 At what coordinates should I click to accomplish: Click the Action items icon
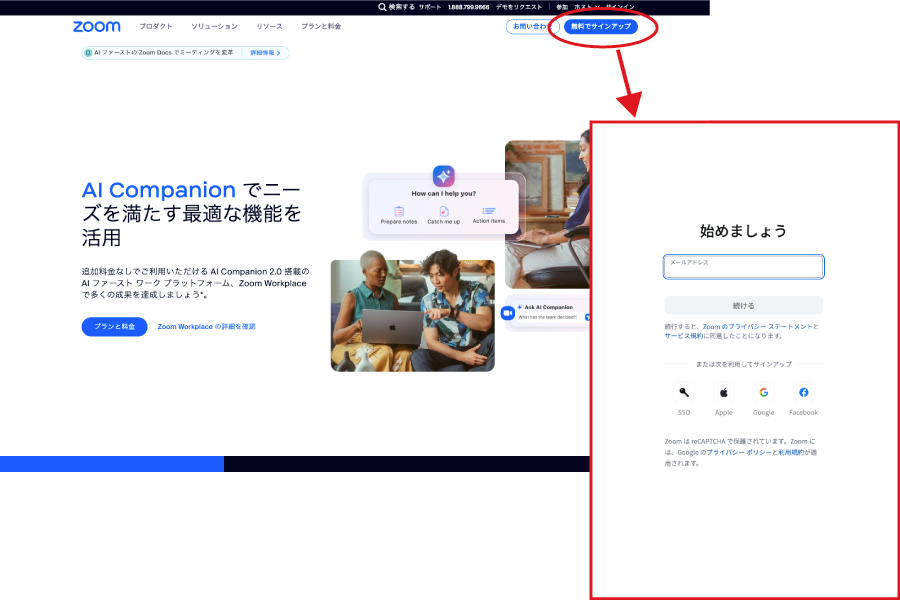489,211
